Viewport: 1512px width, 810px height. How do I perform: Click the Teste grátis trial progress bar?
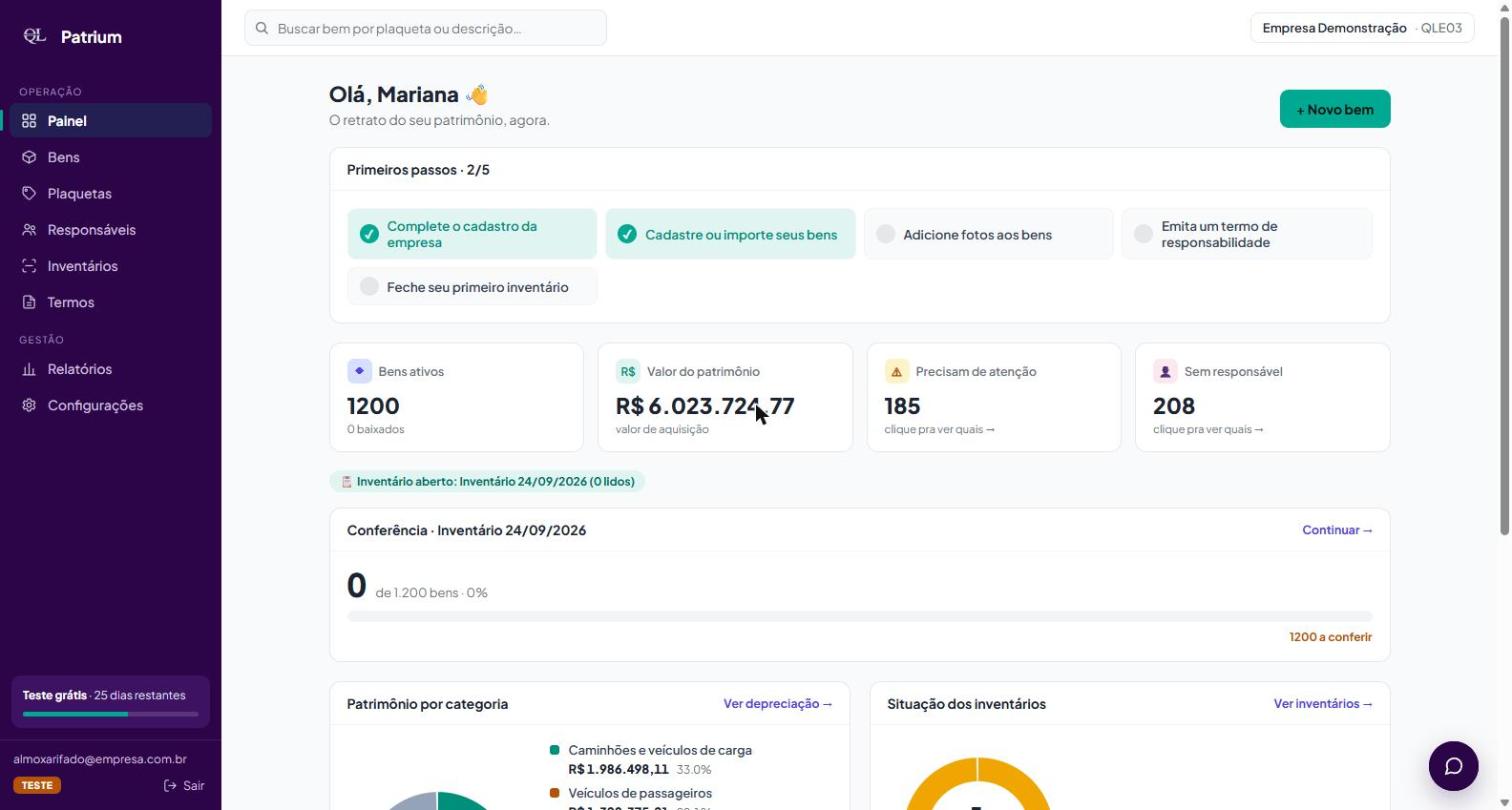110,714
